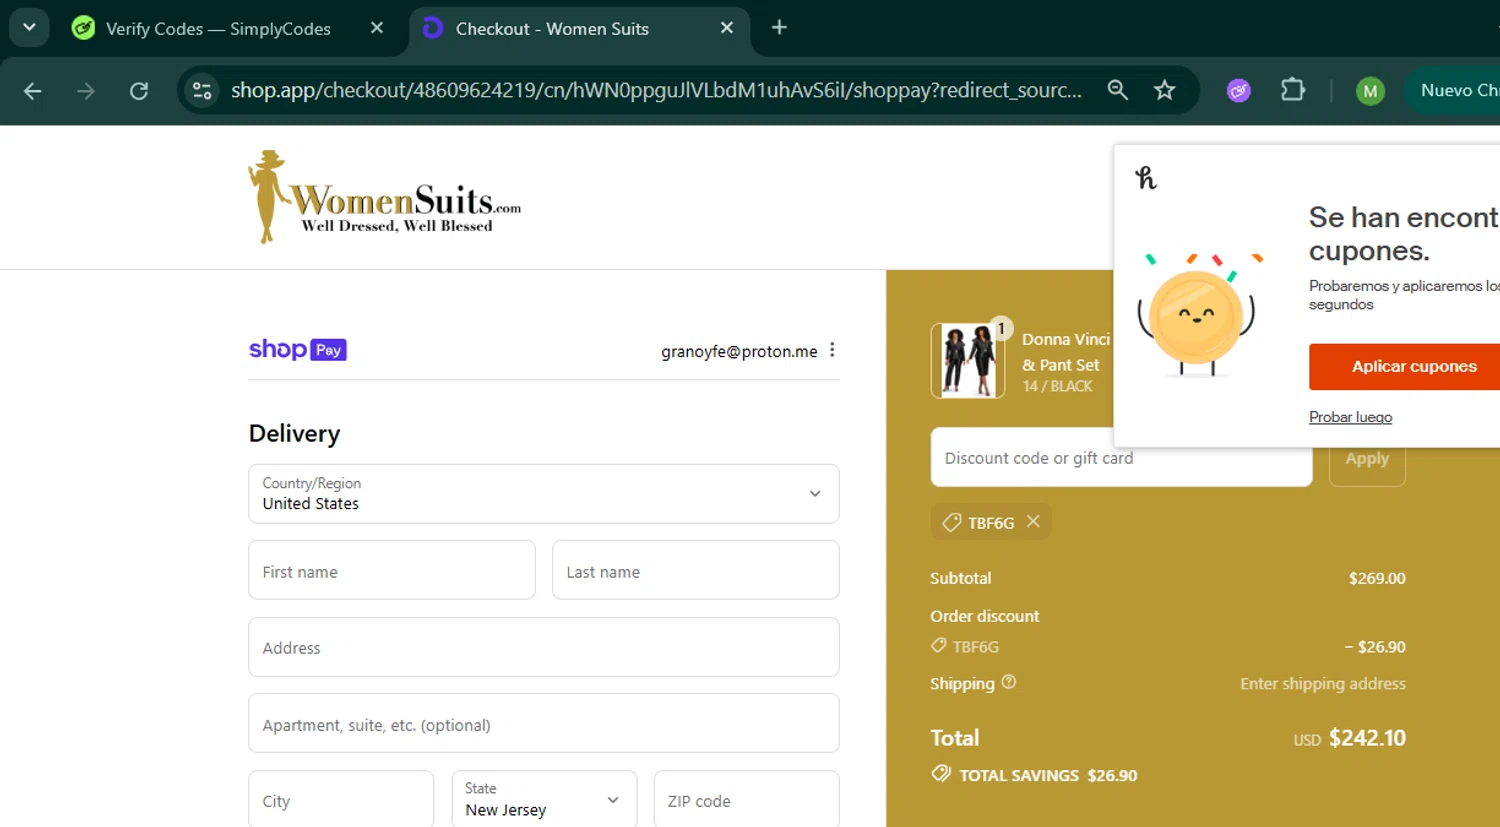Click the $242.10 total amount
The image size is (1500, 827).
(x=1367, y=738)
